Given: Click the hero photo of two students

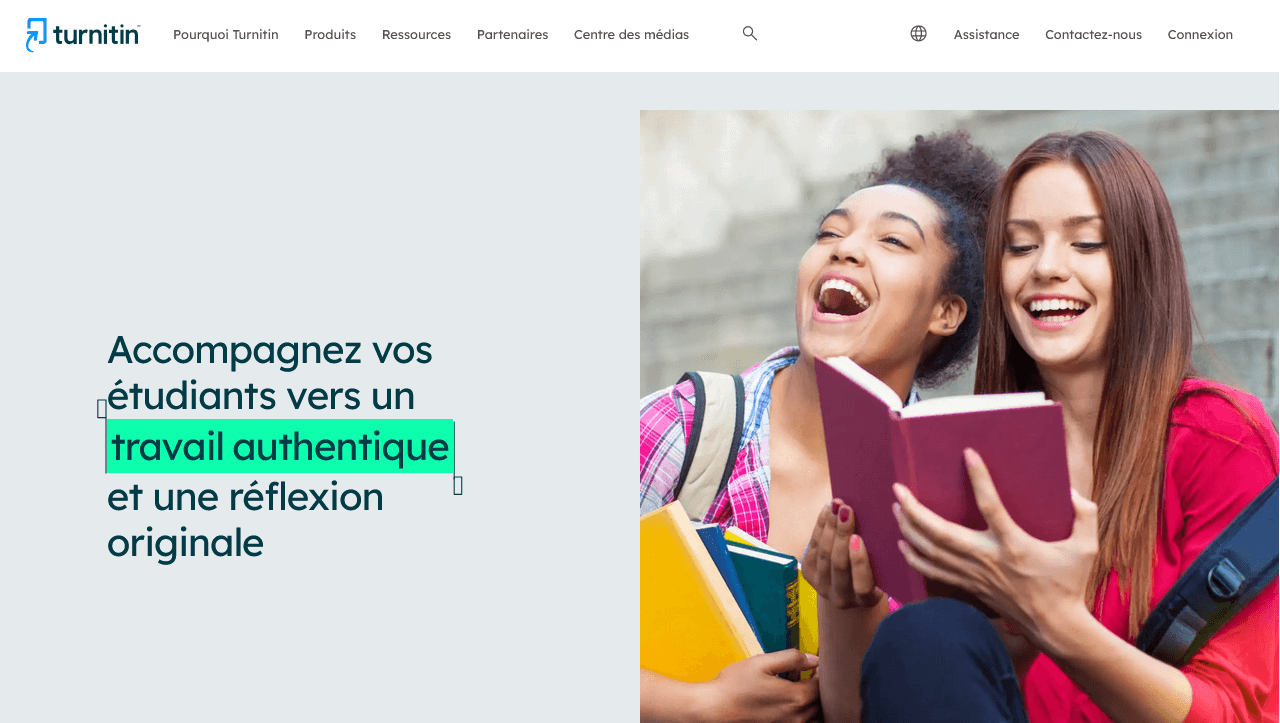Looking at the screenshot, I should tap(959, 416).
